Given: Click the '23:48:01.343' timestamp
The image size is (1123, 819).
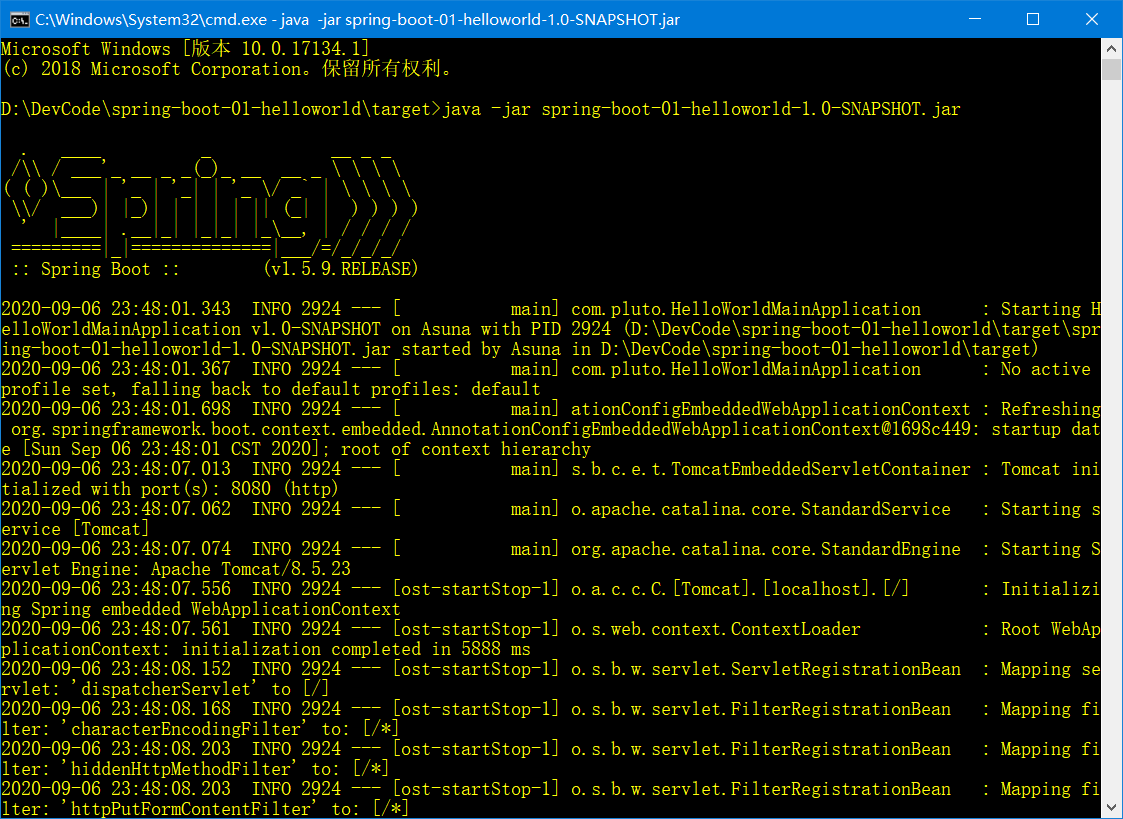Looking at the screenshot, I should click(x=171, y=309).
